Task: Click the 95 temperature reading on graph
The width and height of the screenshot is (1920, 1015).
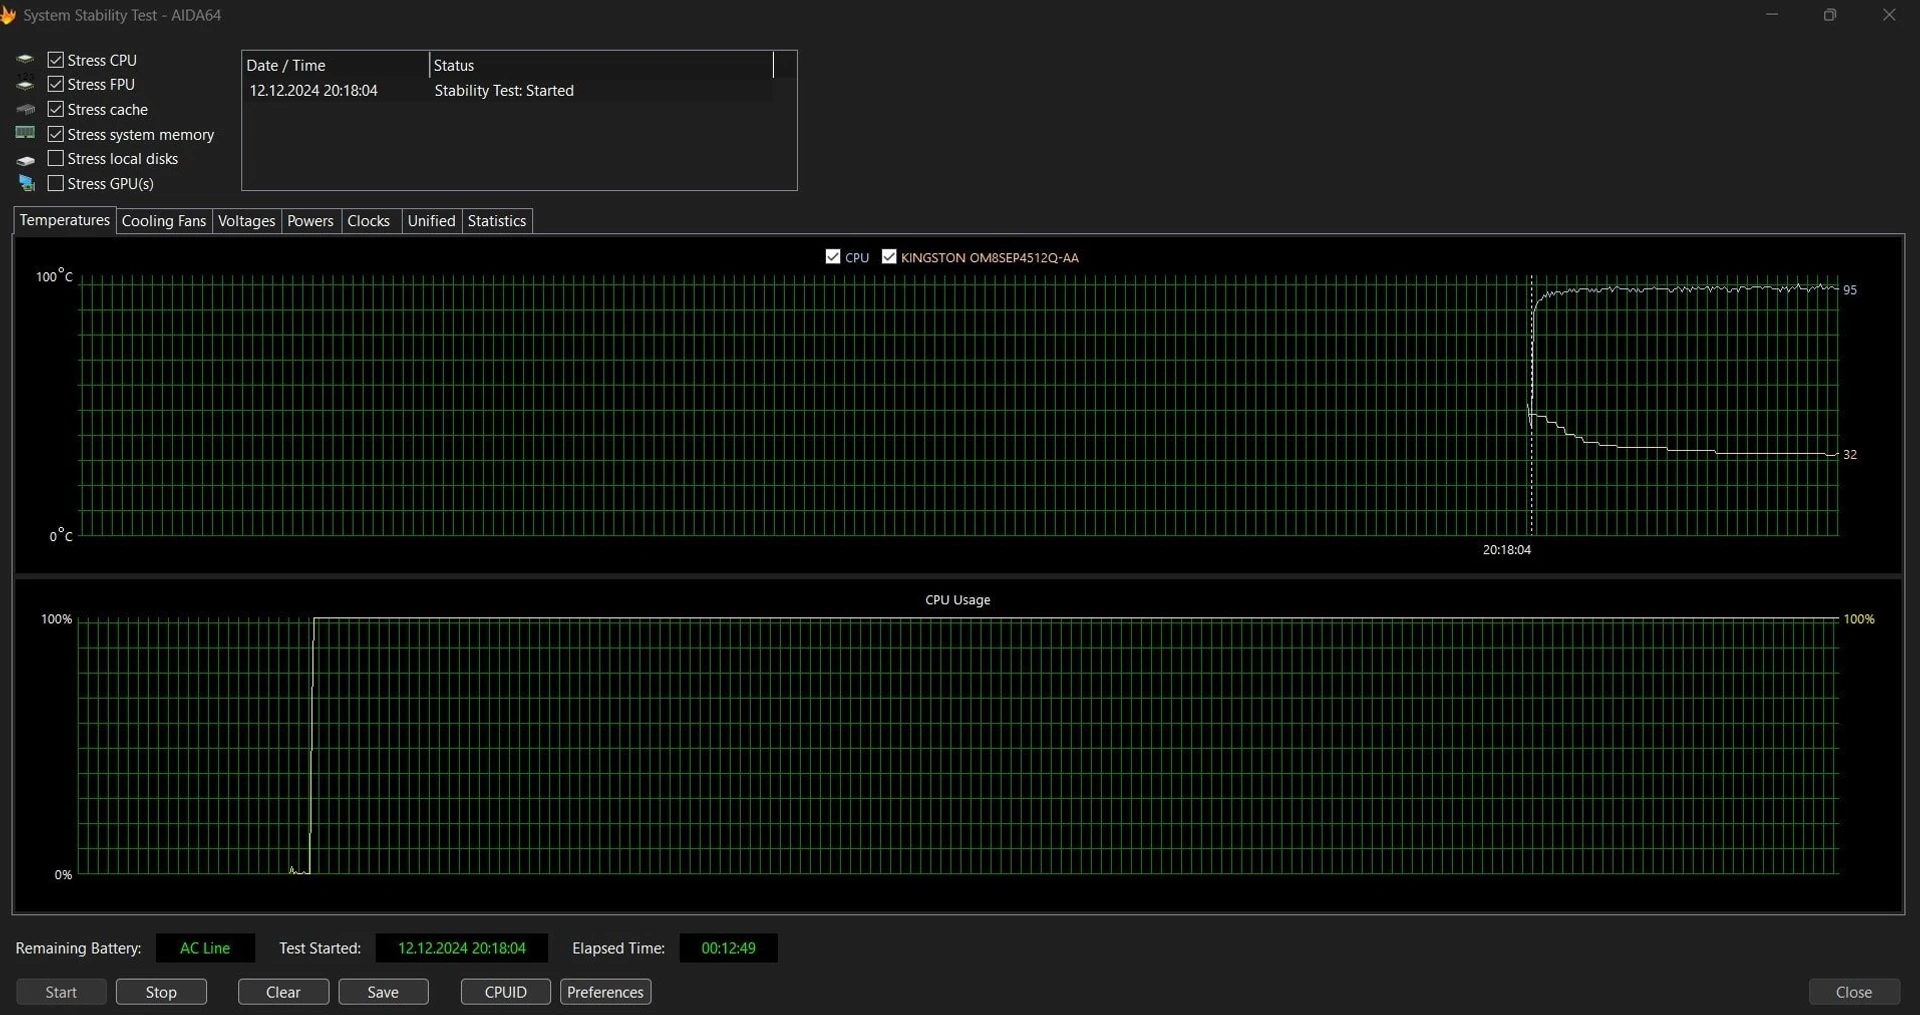Action: click(1850, 290)
